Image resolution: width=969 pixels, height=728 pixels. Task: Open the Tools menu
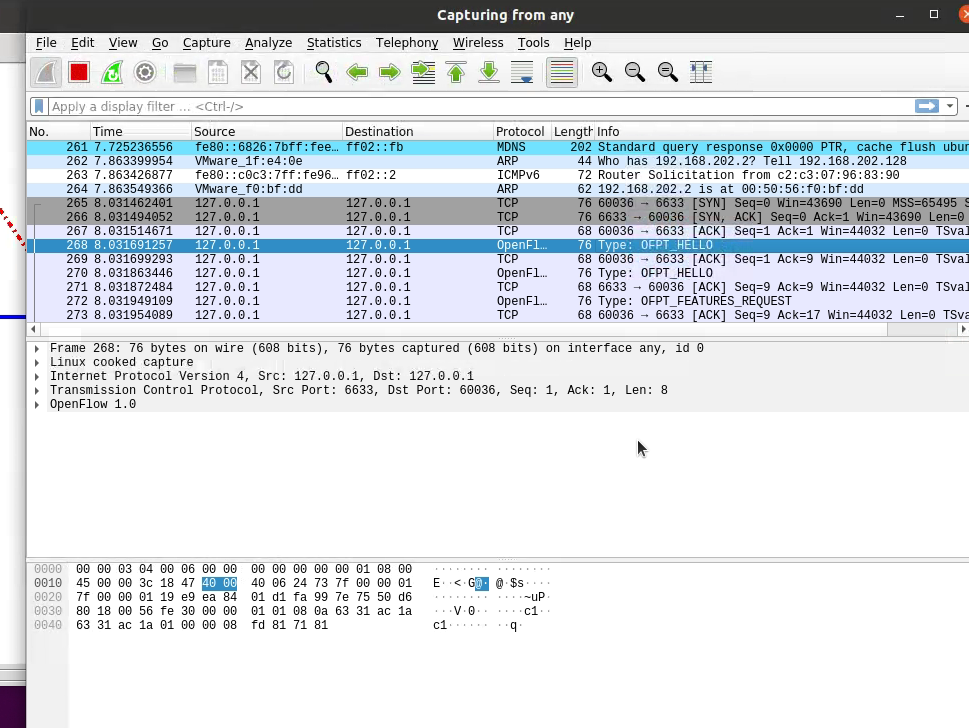coord(533,43)
